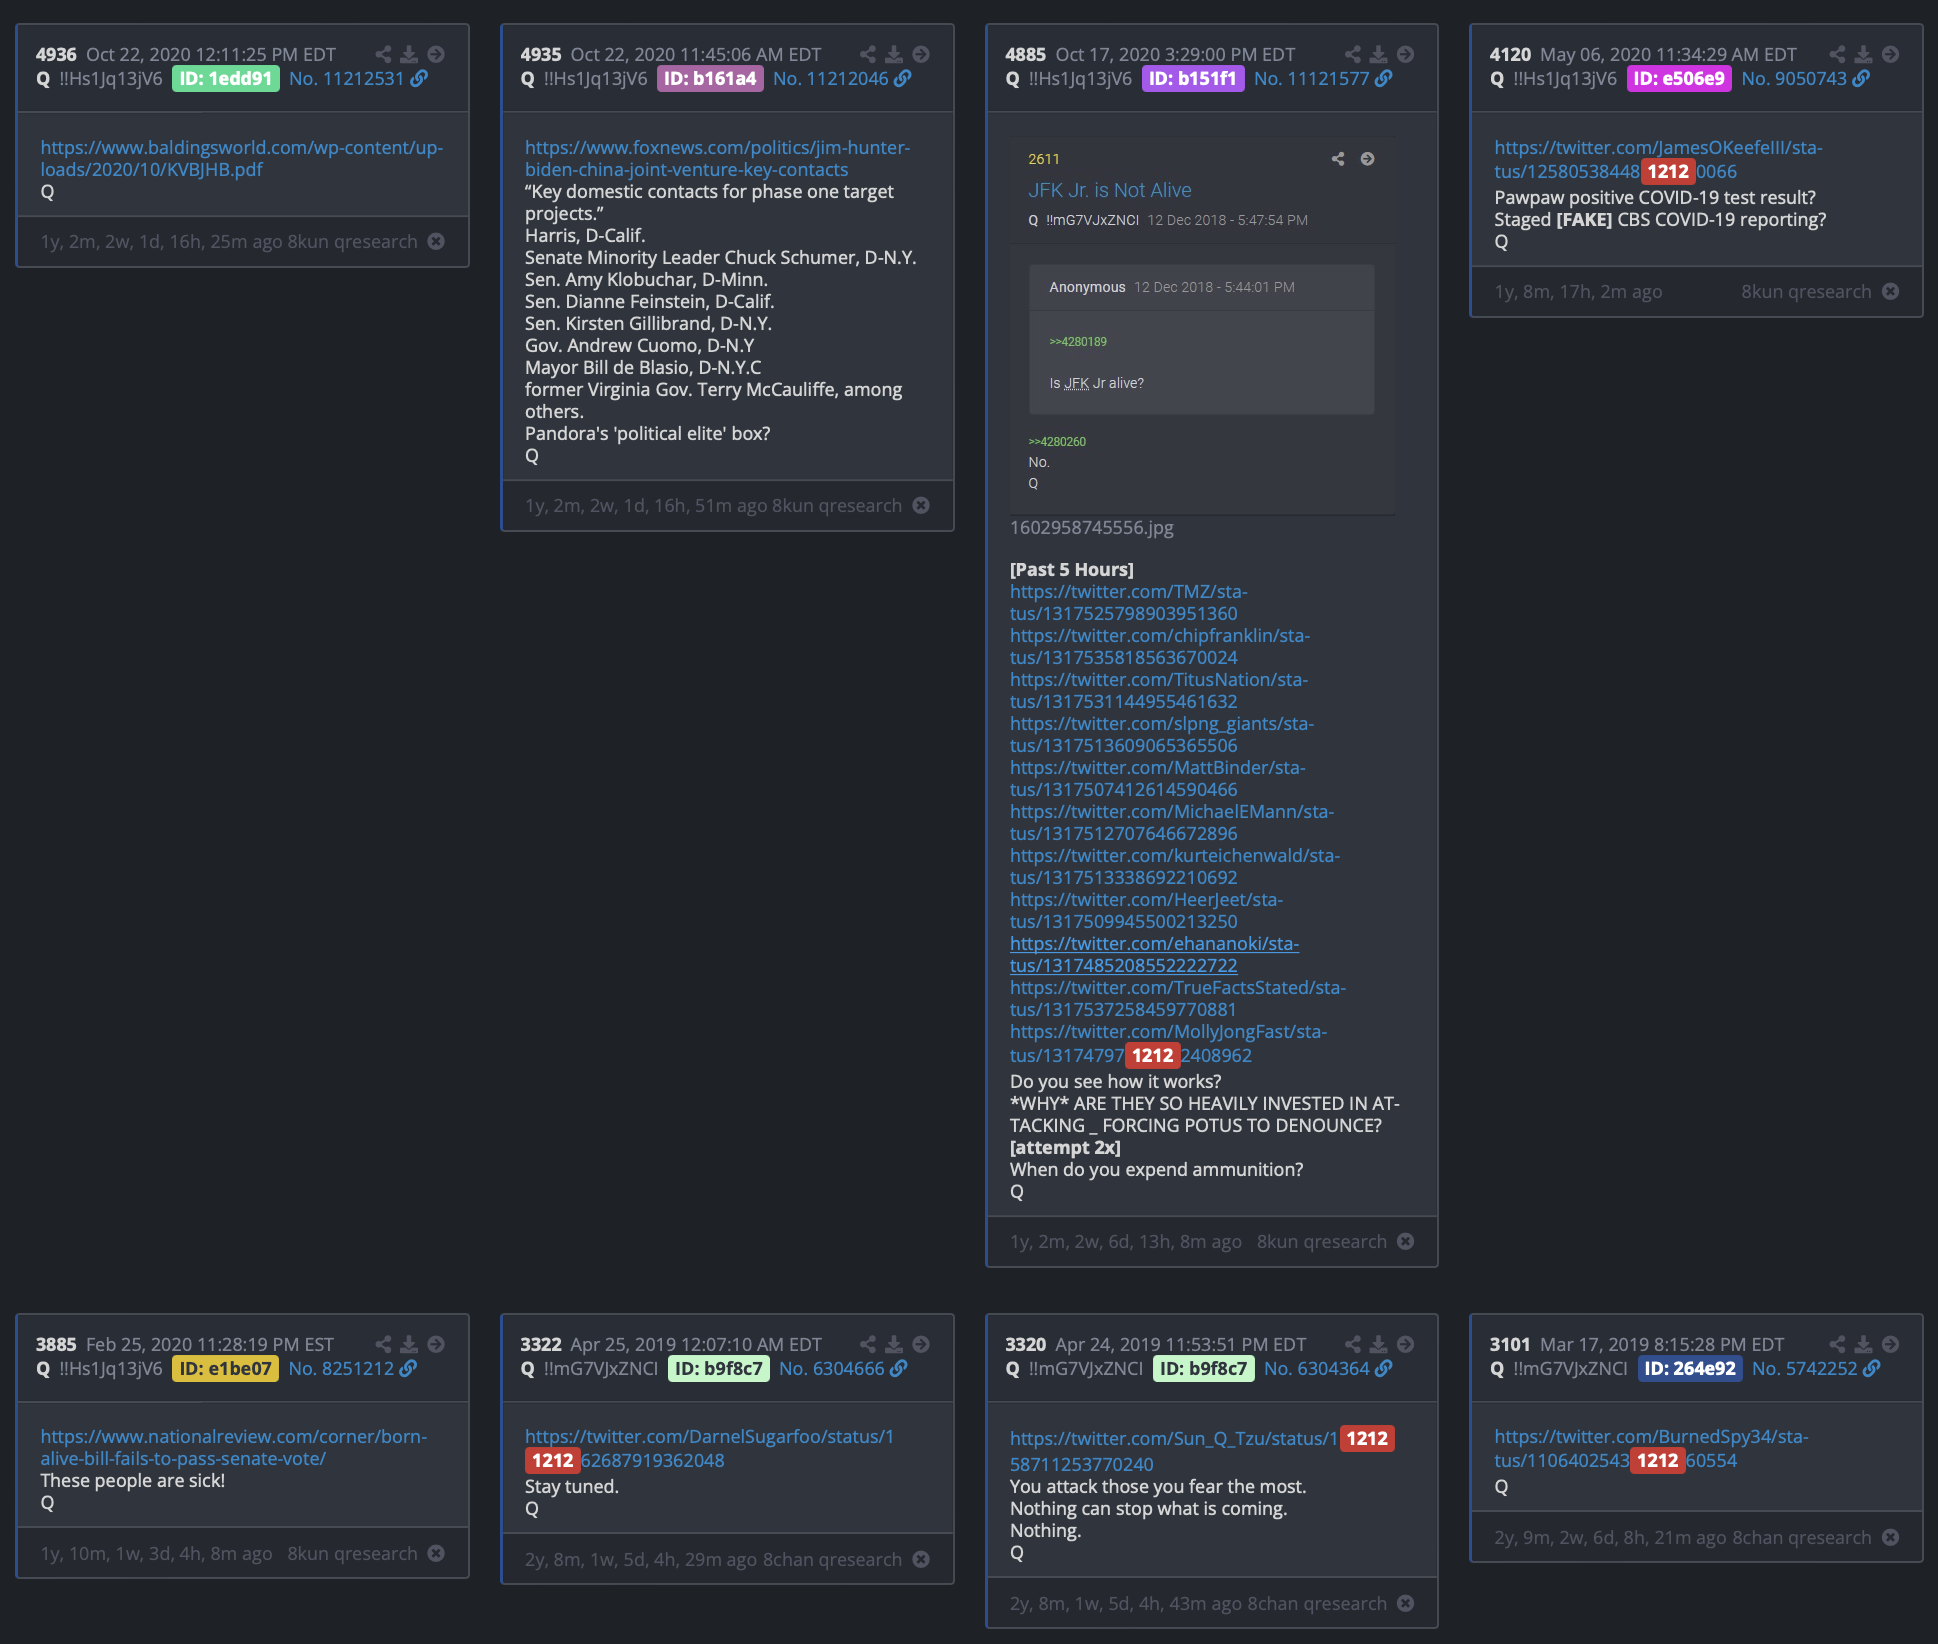The width and height of the screenshot is (1938, 1644).
Task: Open the twitter.com/ehananoki status link
Action: click(1155, 954)
